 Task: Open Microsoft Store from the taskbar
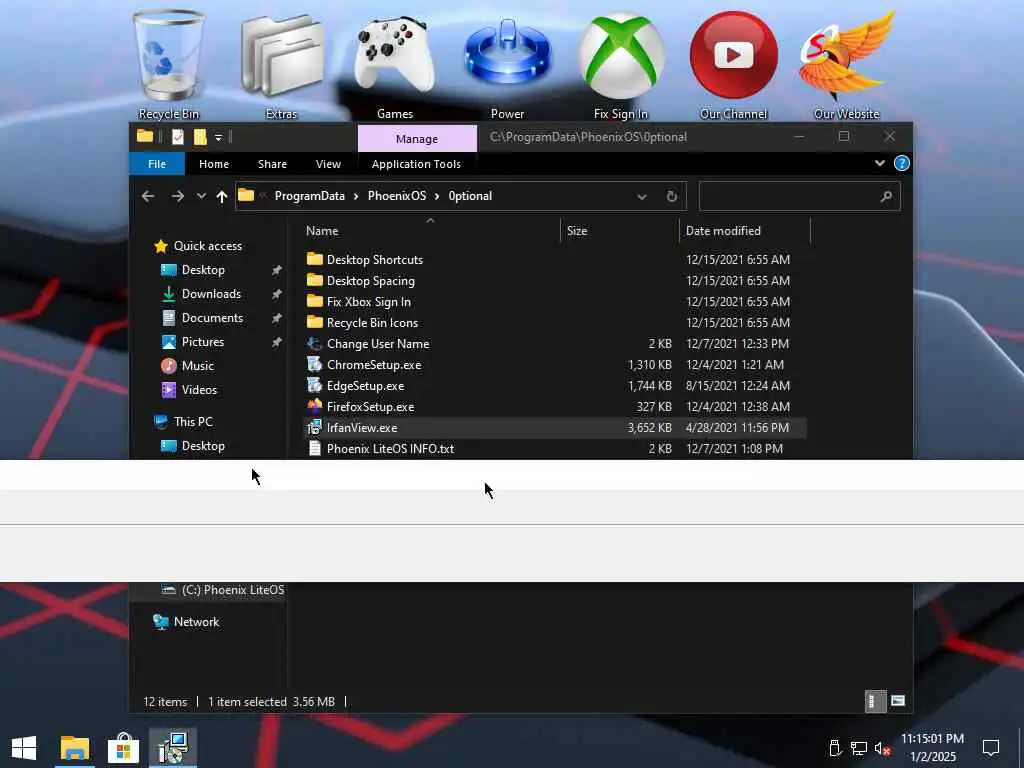click(x=123, y=748)
